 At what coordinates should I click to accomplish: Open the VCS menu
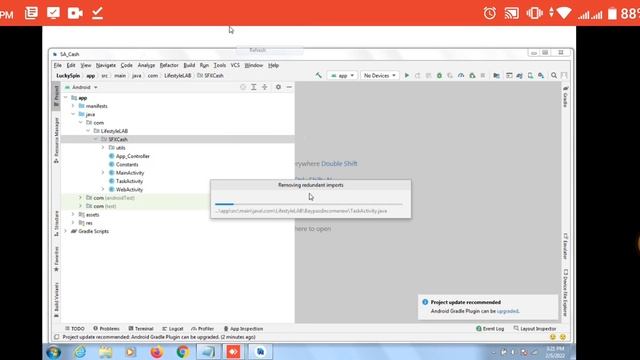point(235,65)
